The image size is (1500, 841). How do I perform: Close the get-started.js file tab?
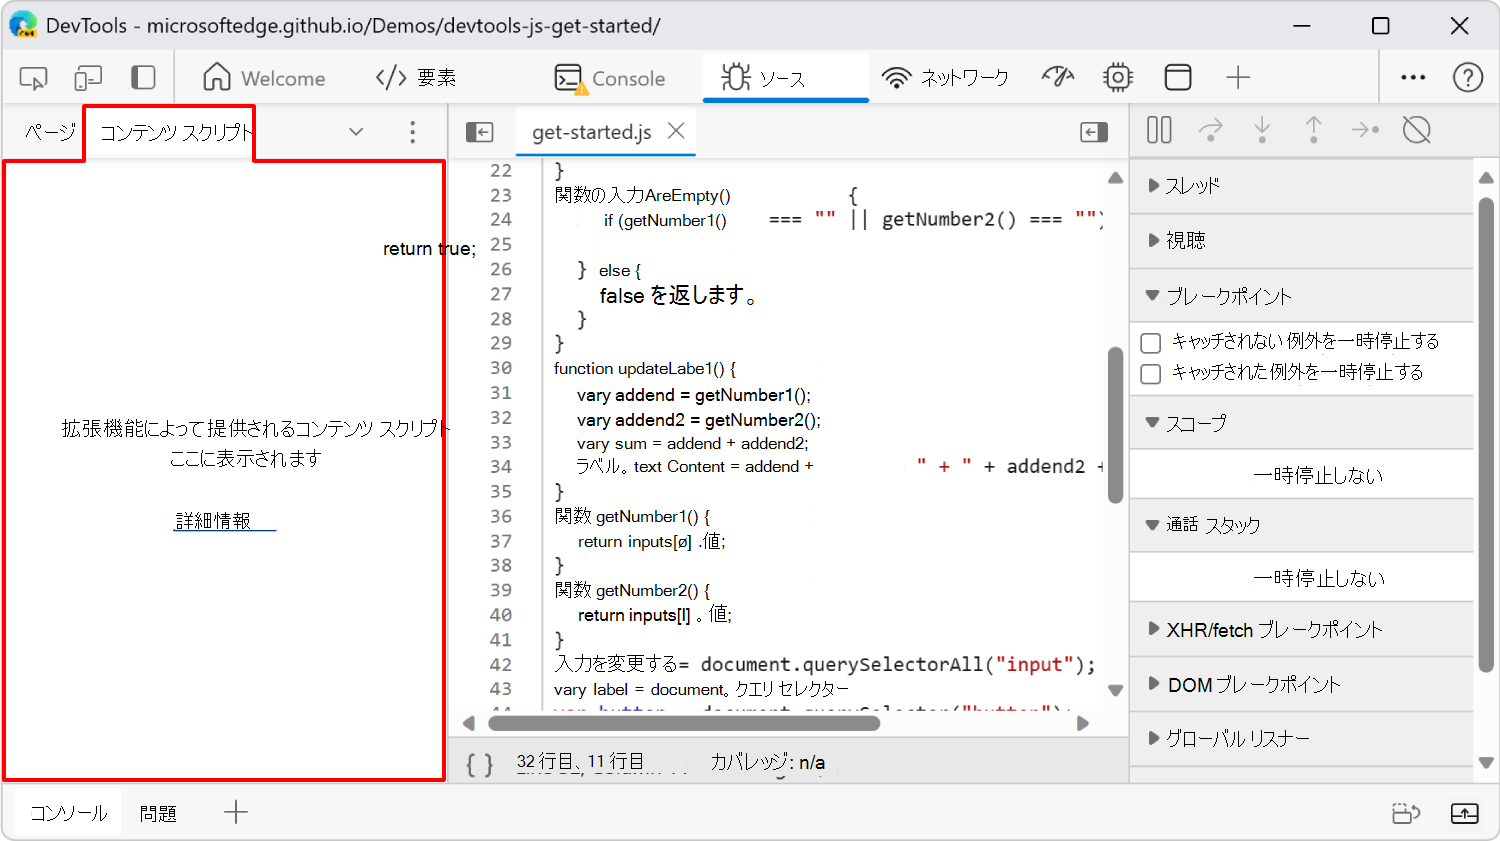pos(676,131)
